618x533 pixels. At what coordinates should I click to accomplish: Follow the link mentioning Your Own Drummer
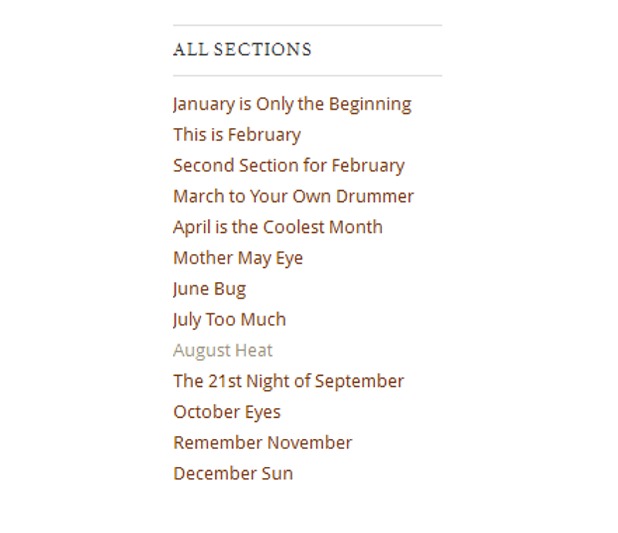pyautogui.click(x=293, y=197)
